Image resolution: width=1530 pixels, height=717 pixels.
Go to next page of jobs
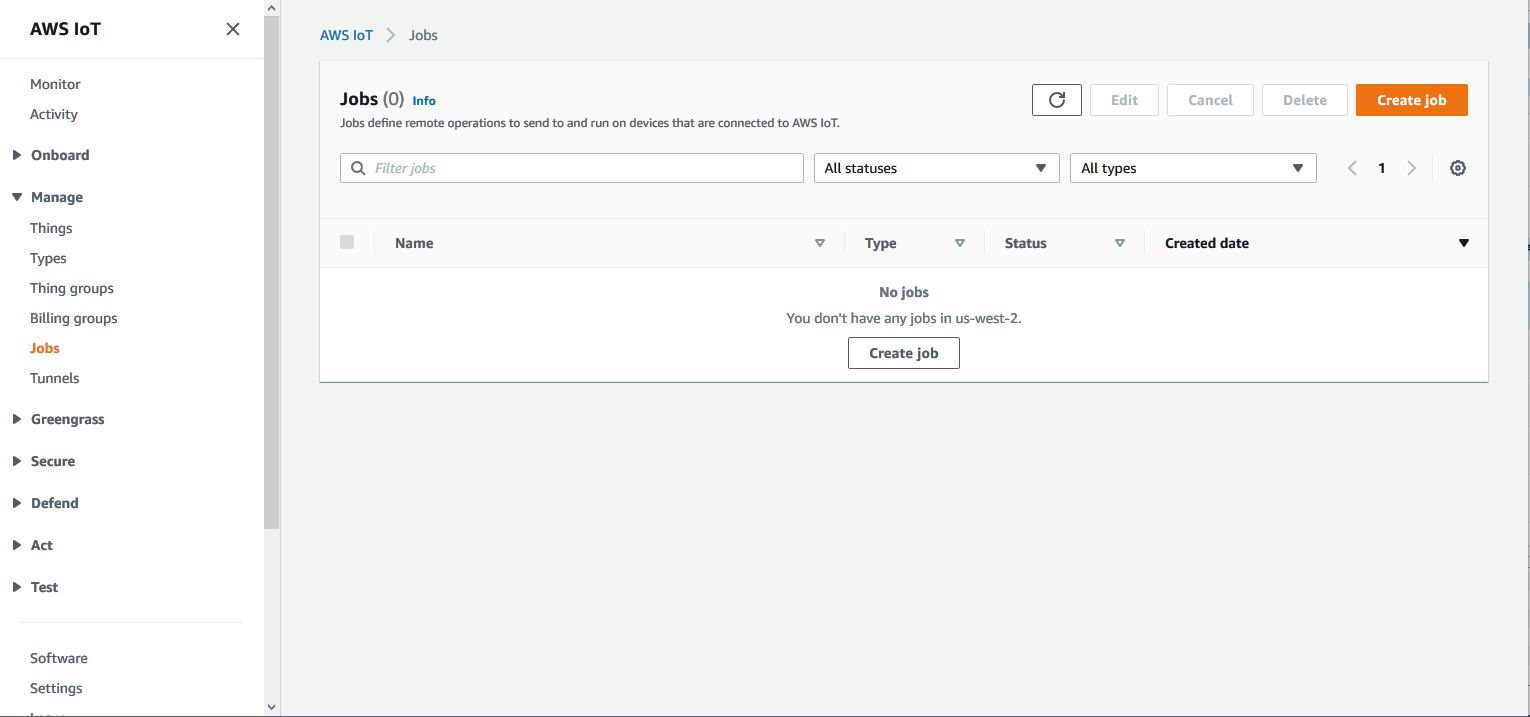click(x=1412, y=168)
